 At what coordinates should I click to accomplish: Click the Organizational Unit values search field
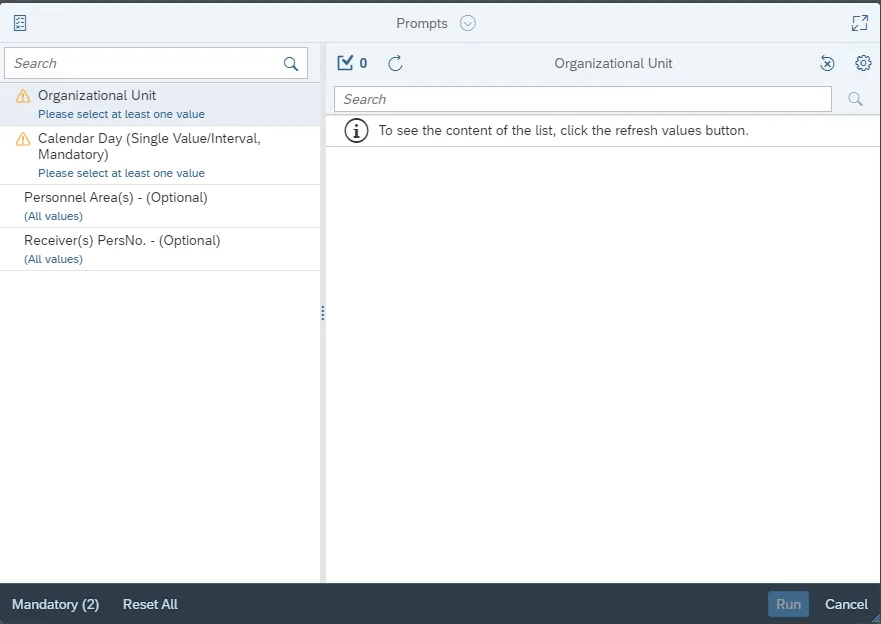(582, 99)
